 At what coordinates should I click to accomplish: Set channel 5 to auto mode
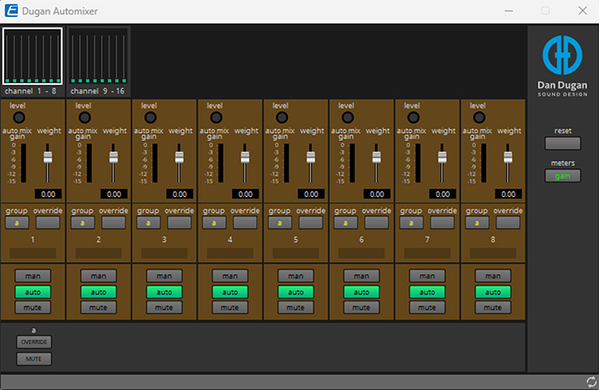tap(296, 292)
